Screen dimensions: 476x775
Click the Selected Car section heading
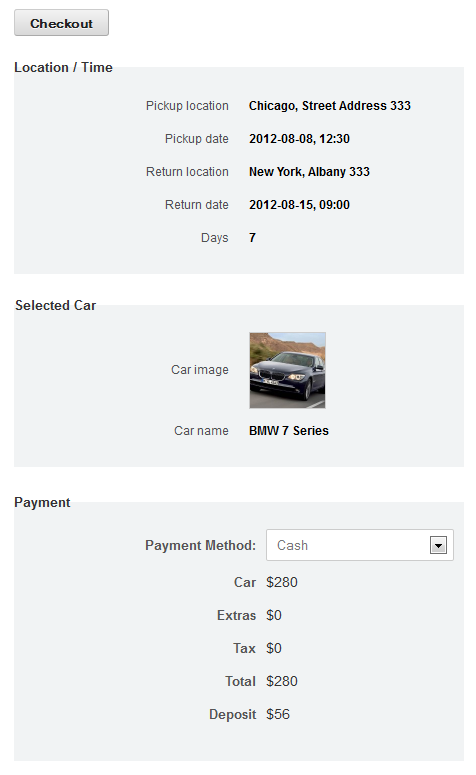[55, 305]
